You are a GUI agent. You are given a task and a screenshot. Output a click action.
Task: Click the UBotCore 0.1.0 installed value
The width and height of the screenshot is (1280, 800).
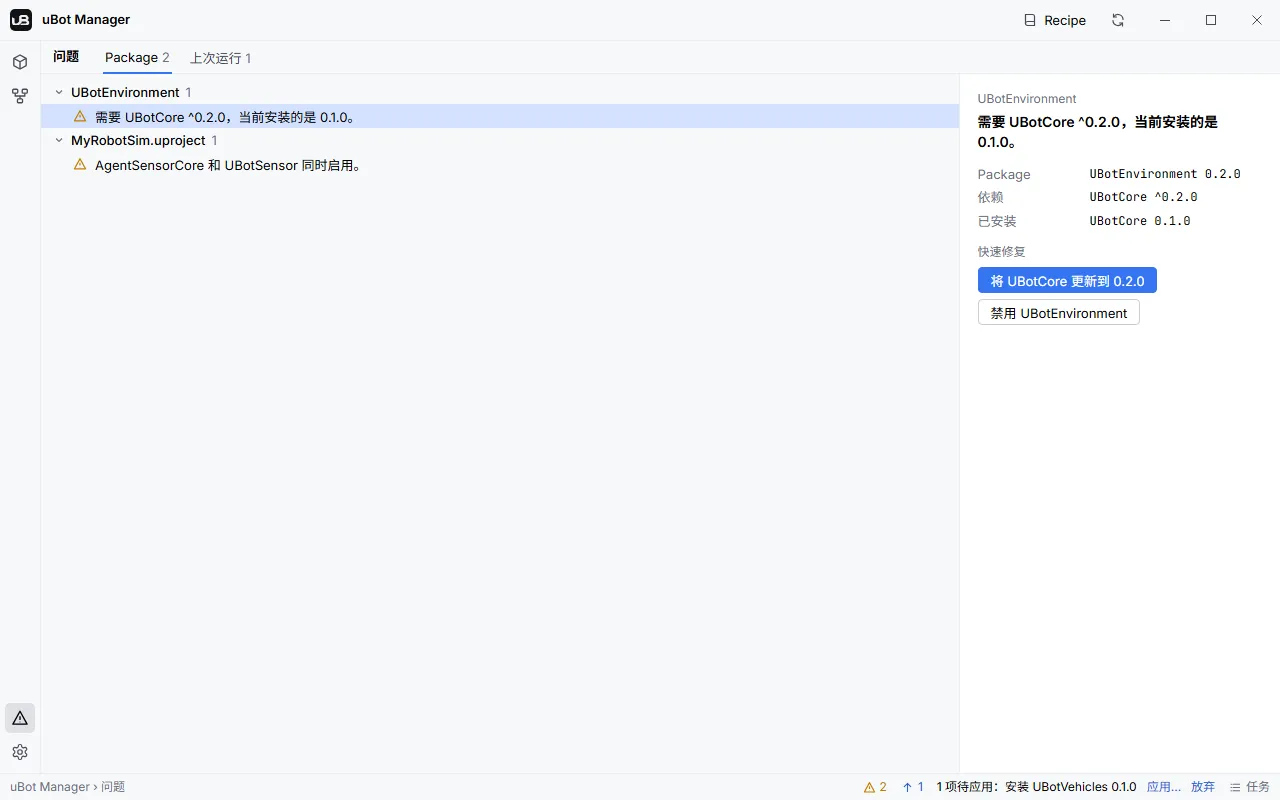(1140, 221)
